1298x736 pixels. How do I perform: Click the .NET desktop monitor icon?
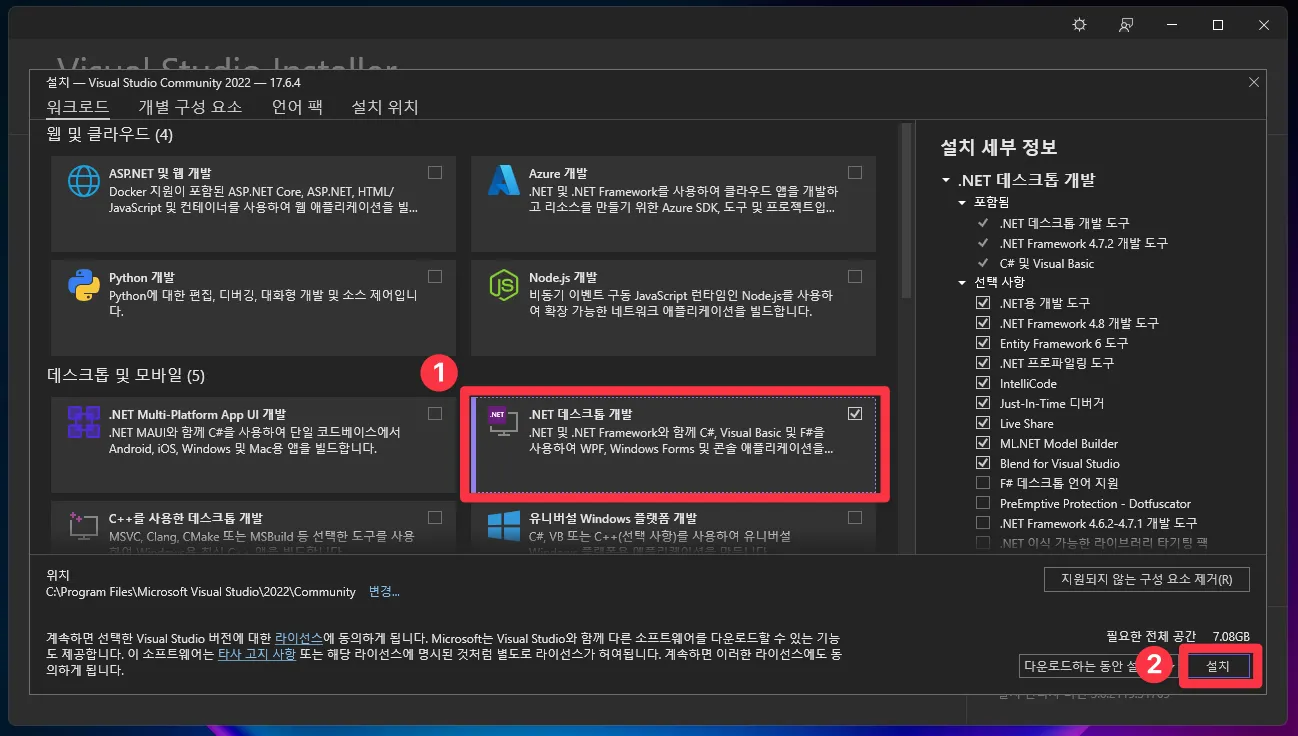pyautogui.click(x=501, y=421)
